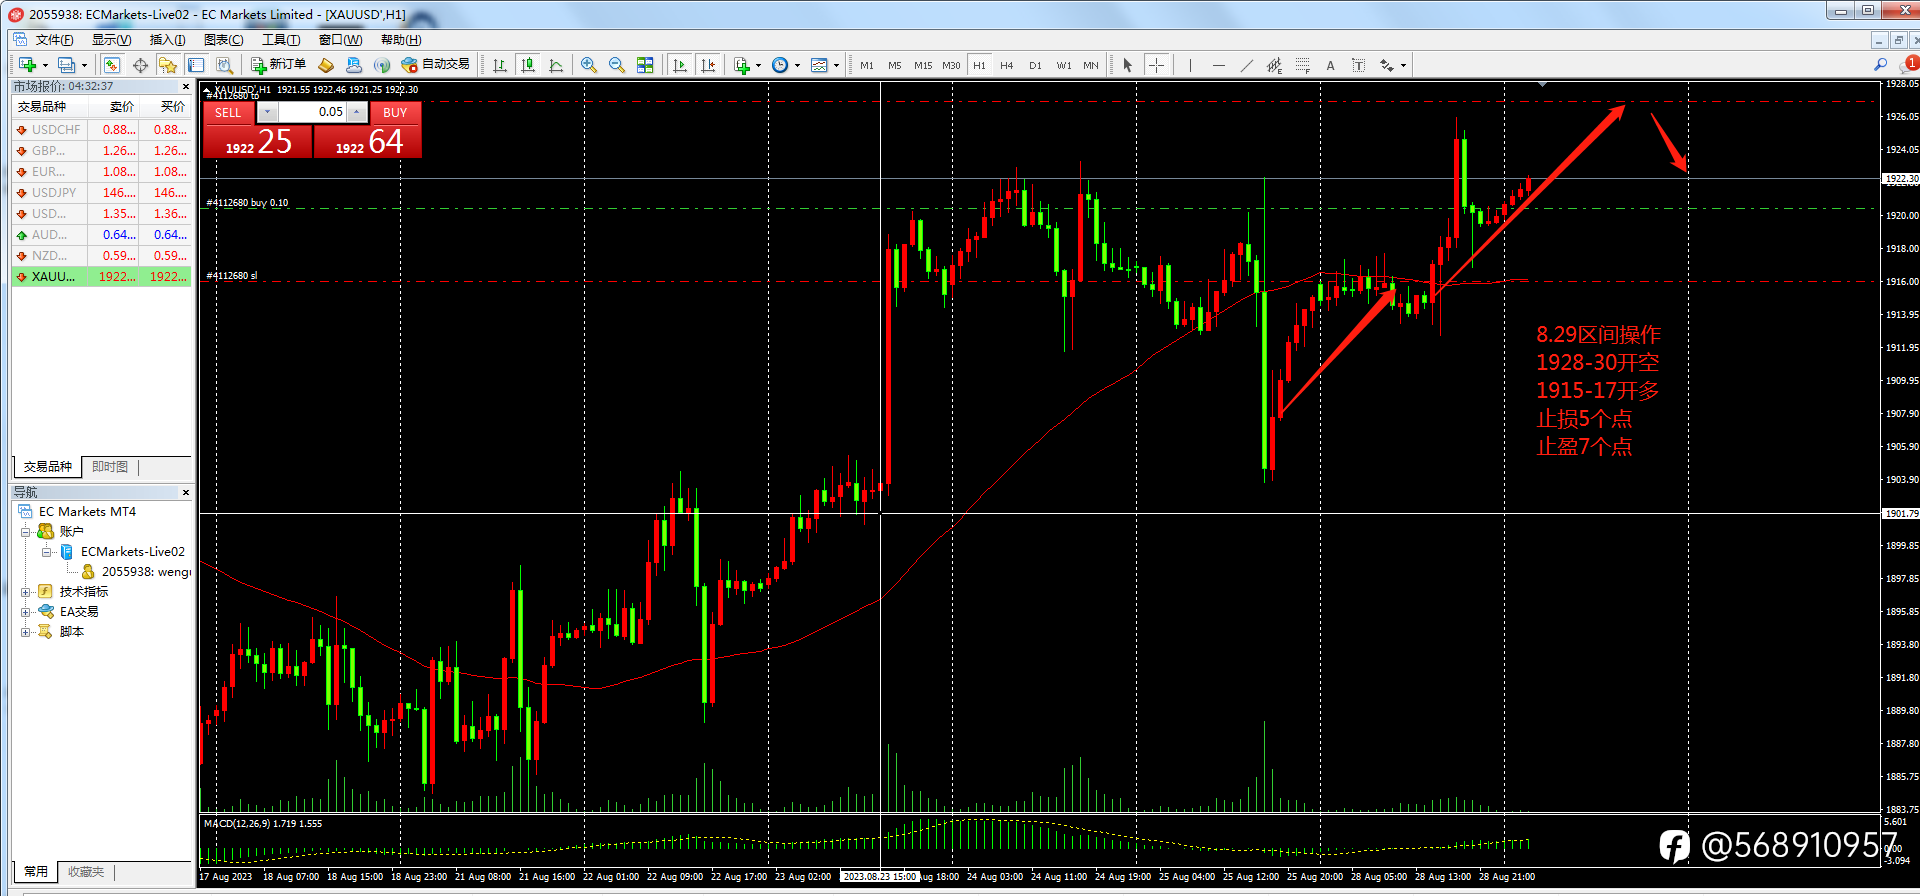Open the notifications chat bubble icon
This screenshot has height=896, width=1920.
tap(1909, 65)
